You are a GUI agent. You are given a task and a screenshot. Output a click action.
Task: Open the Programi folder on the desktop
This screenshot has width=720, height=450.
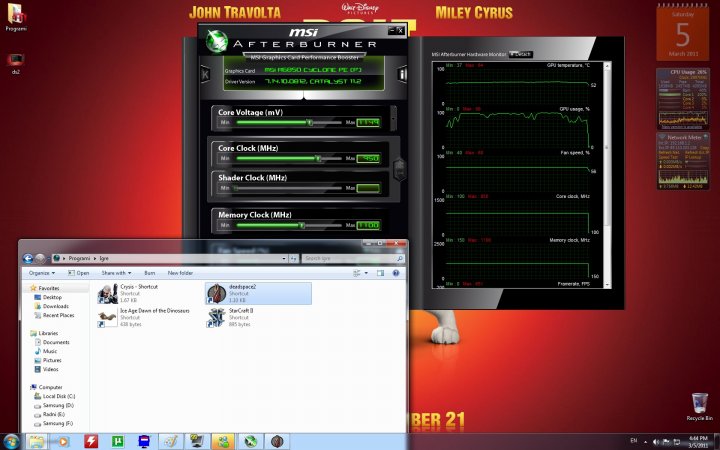[16, 17]
